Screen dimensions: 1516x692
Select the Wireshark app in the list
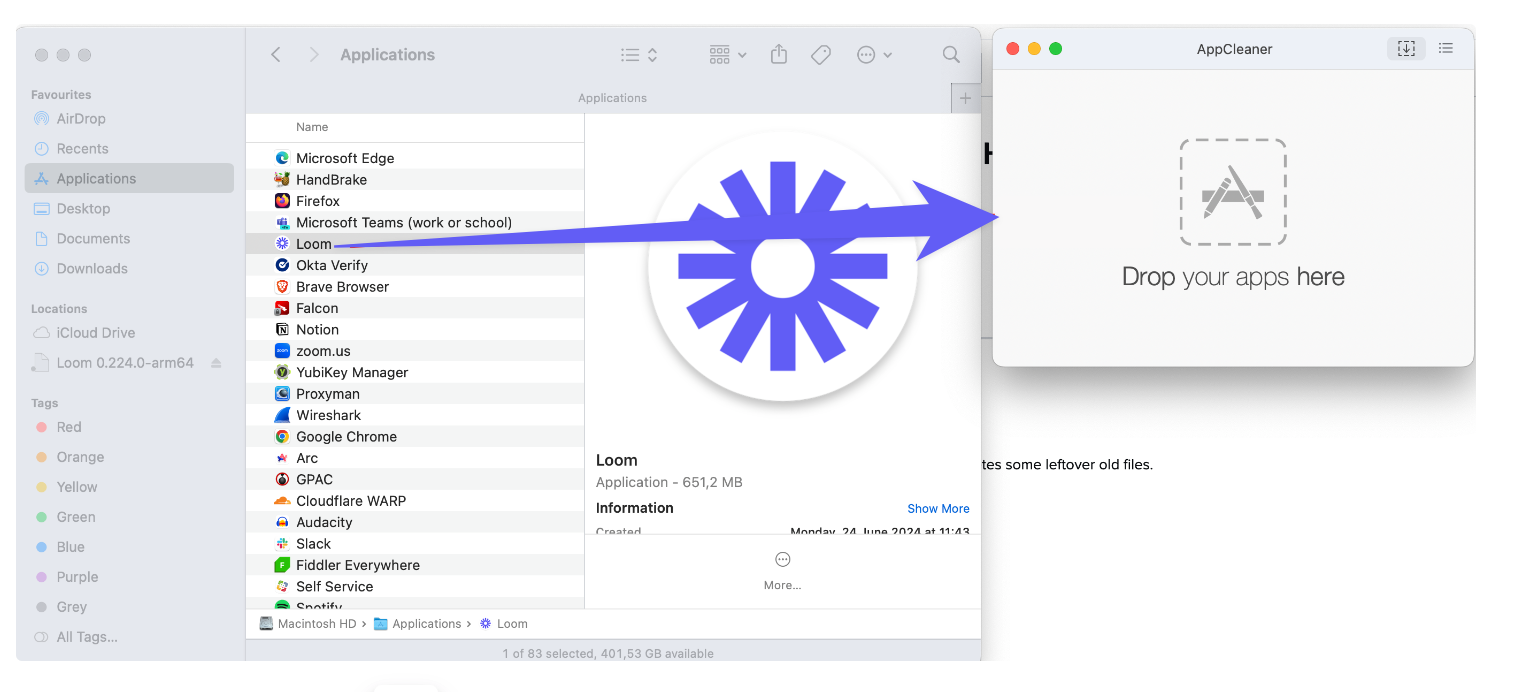tap(328, 415)
